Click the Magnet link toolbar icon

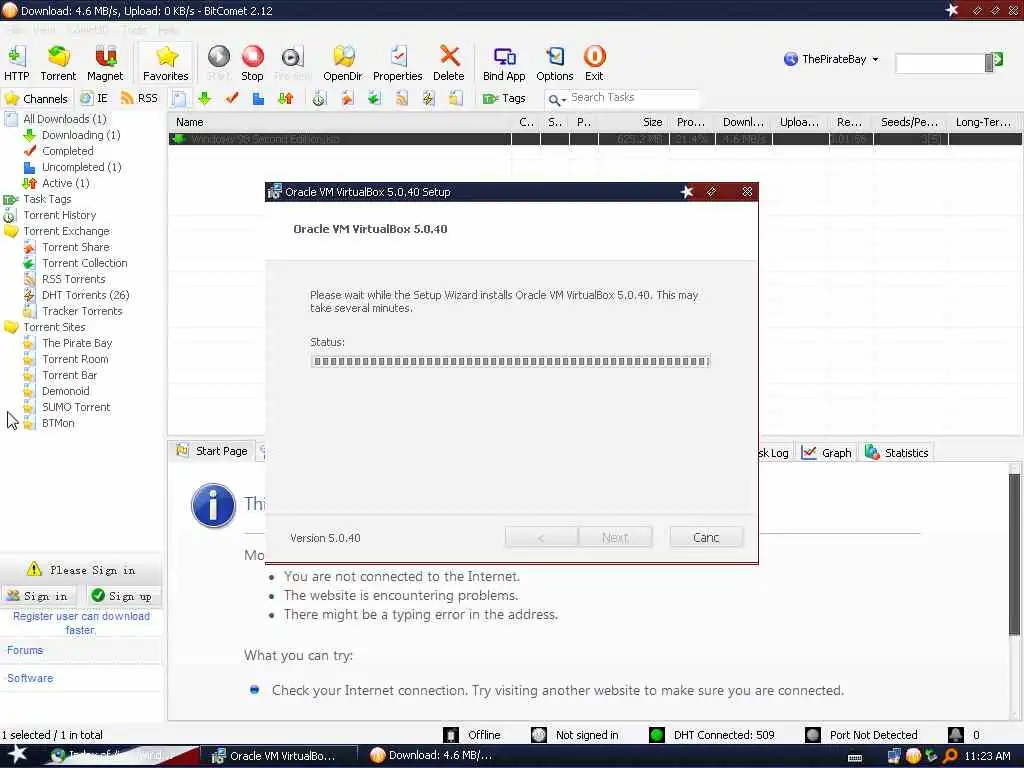[105, 63]
